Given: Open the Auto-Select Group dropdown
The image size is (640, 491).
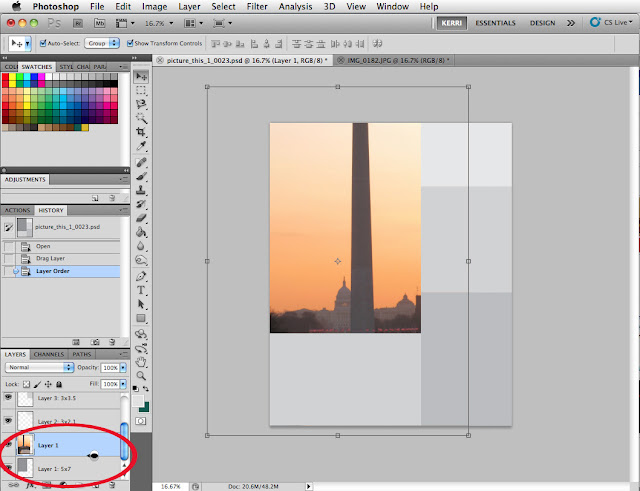Looking at the screenshot, I should point(105,44).
